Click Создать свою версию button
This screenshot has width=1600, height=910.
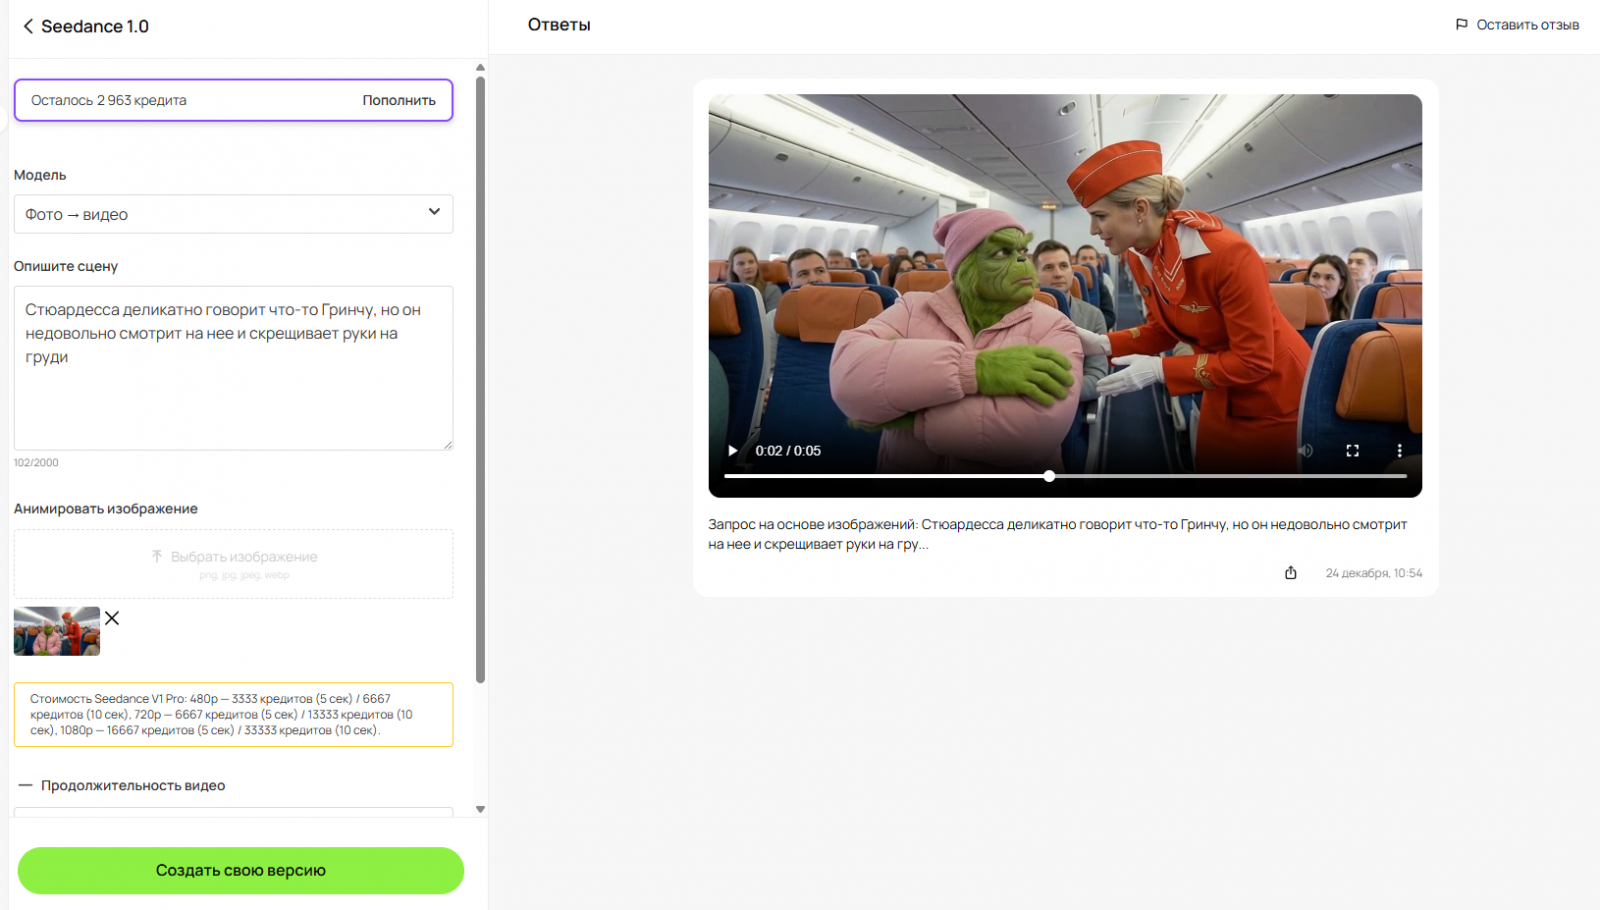pyautogui.click(x=241, y=870)
